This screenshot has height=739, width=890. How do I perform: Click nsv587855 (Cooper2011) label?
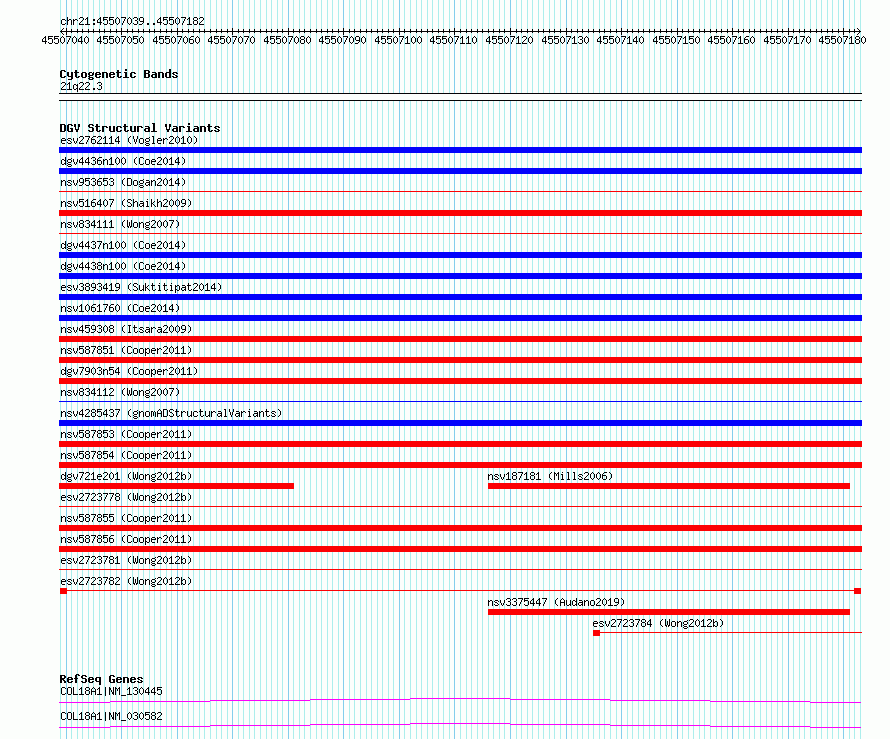pyautogui.click(x=126, y=518)
